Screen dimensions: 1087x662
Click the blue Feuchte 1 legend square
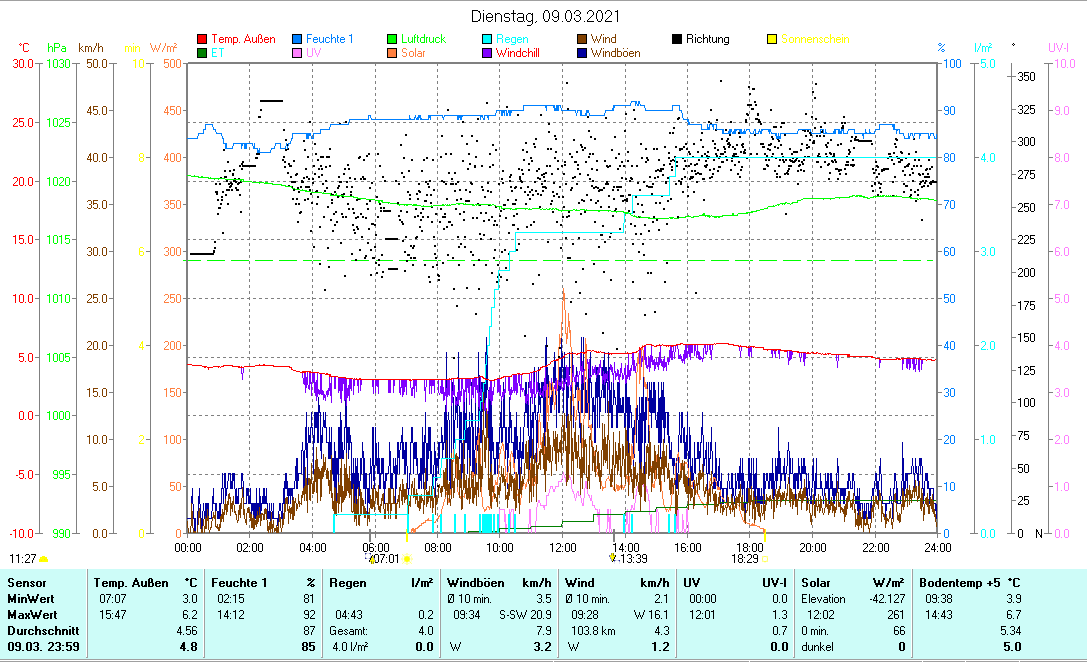click(x=298, y=40)
